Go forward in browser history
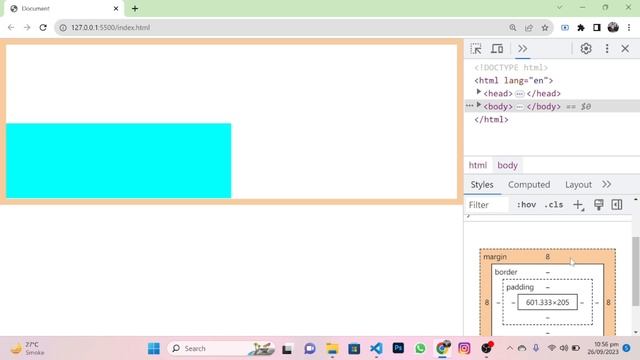This screenshot has height=360, width=640. (27, 27)
